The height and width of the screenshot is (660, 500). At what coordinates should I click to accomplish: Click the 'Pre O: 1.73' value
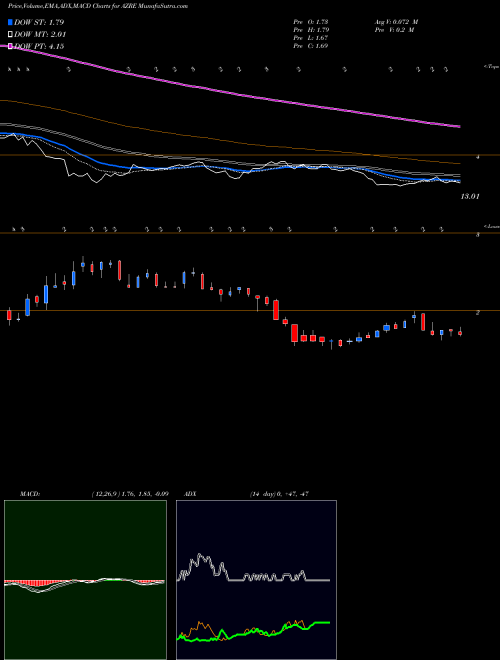pos(311,22)
